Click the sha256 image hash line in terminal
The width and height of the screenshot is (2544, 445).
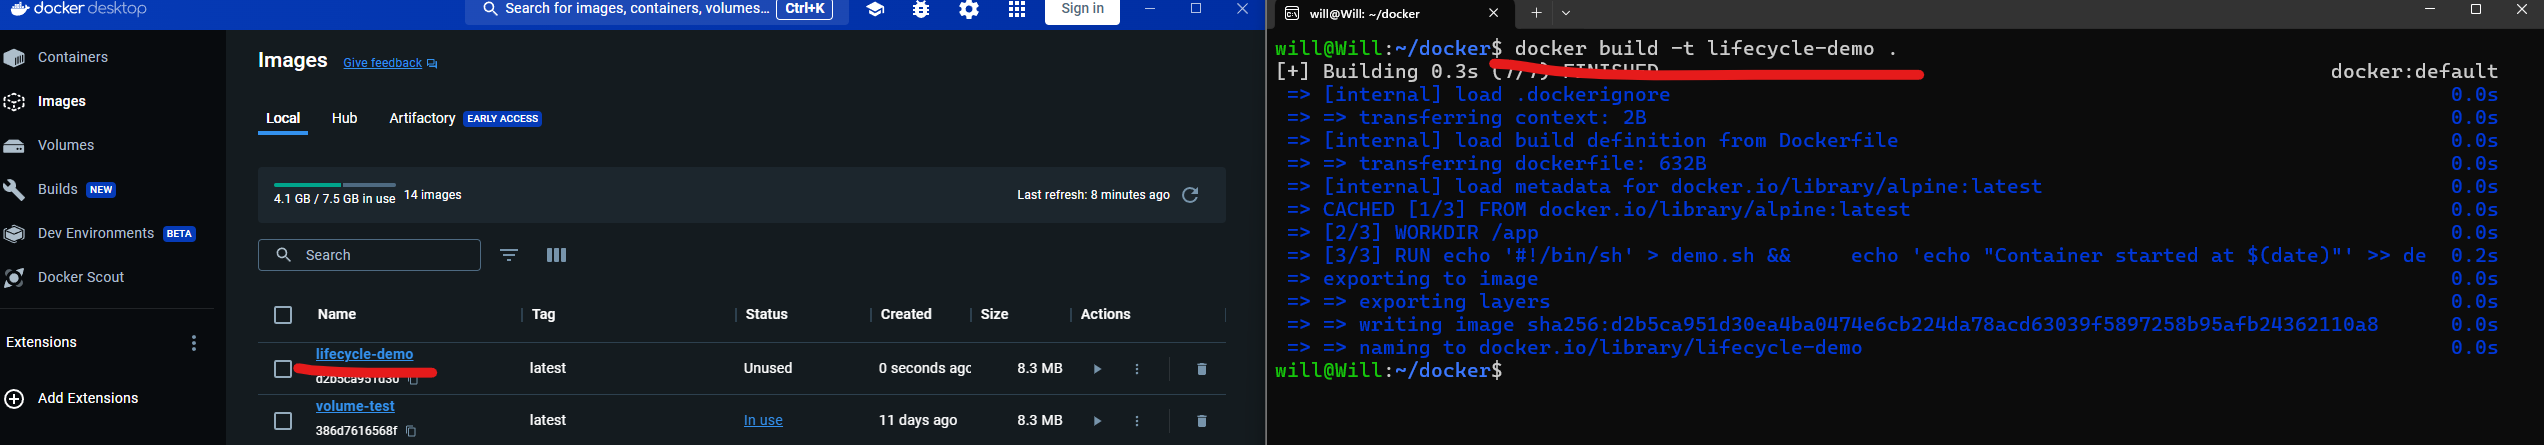(1832, 325)
